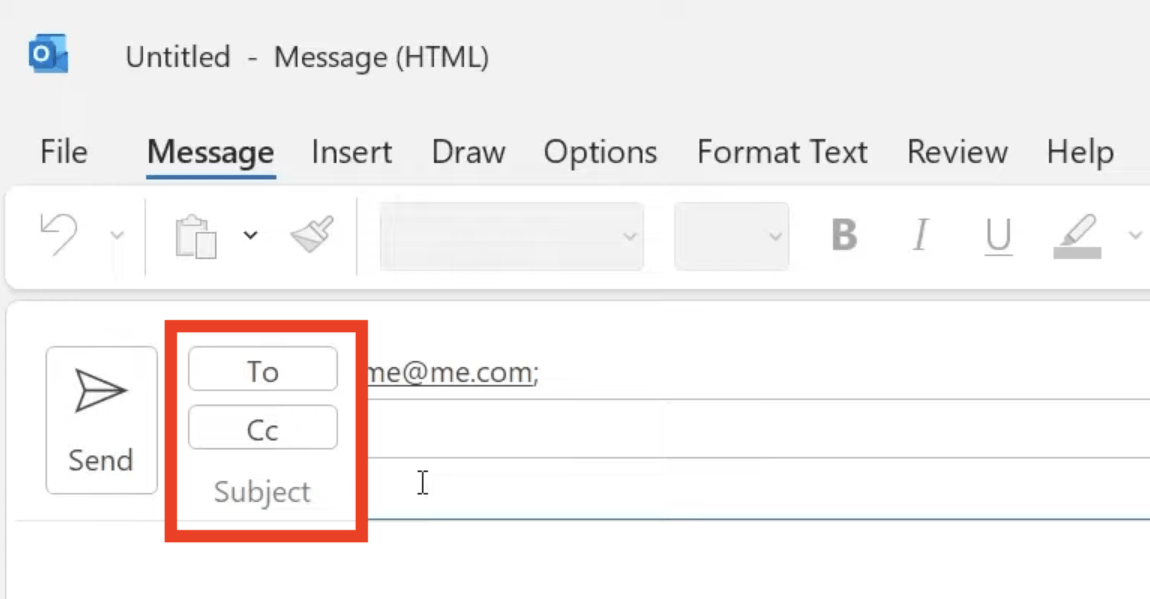
Task: Open the font name combo box
Action: (512, 236)
